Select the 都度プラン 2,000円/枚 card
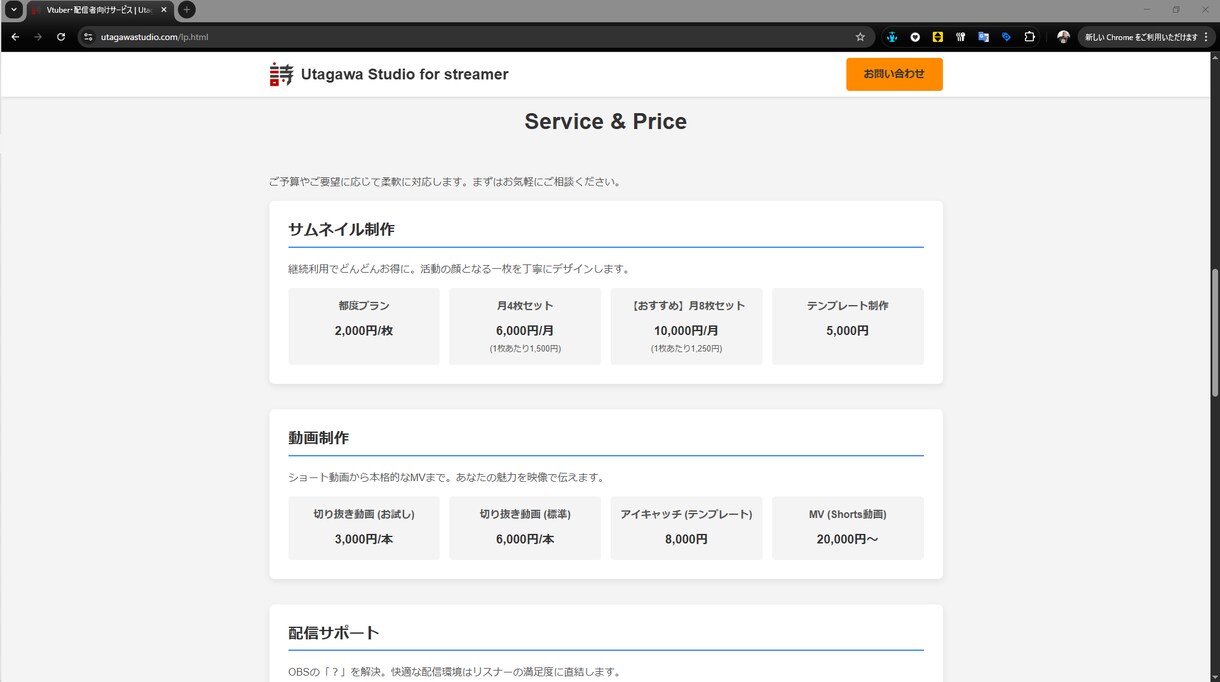The width and height of the screenshot is (1220, 682). pos(364,326)
